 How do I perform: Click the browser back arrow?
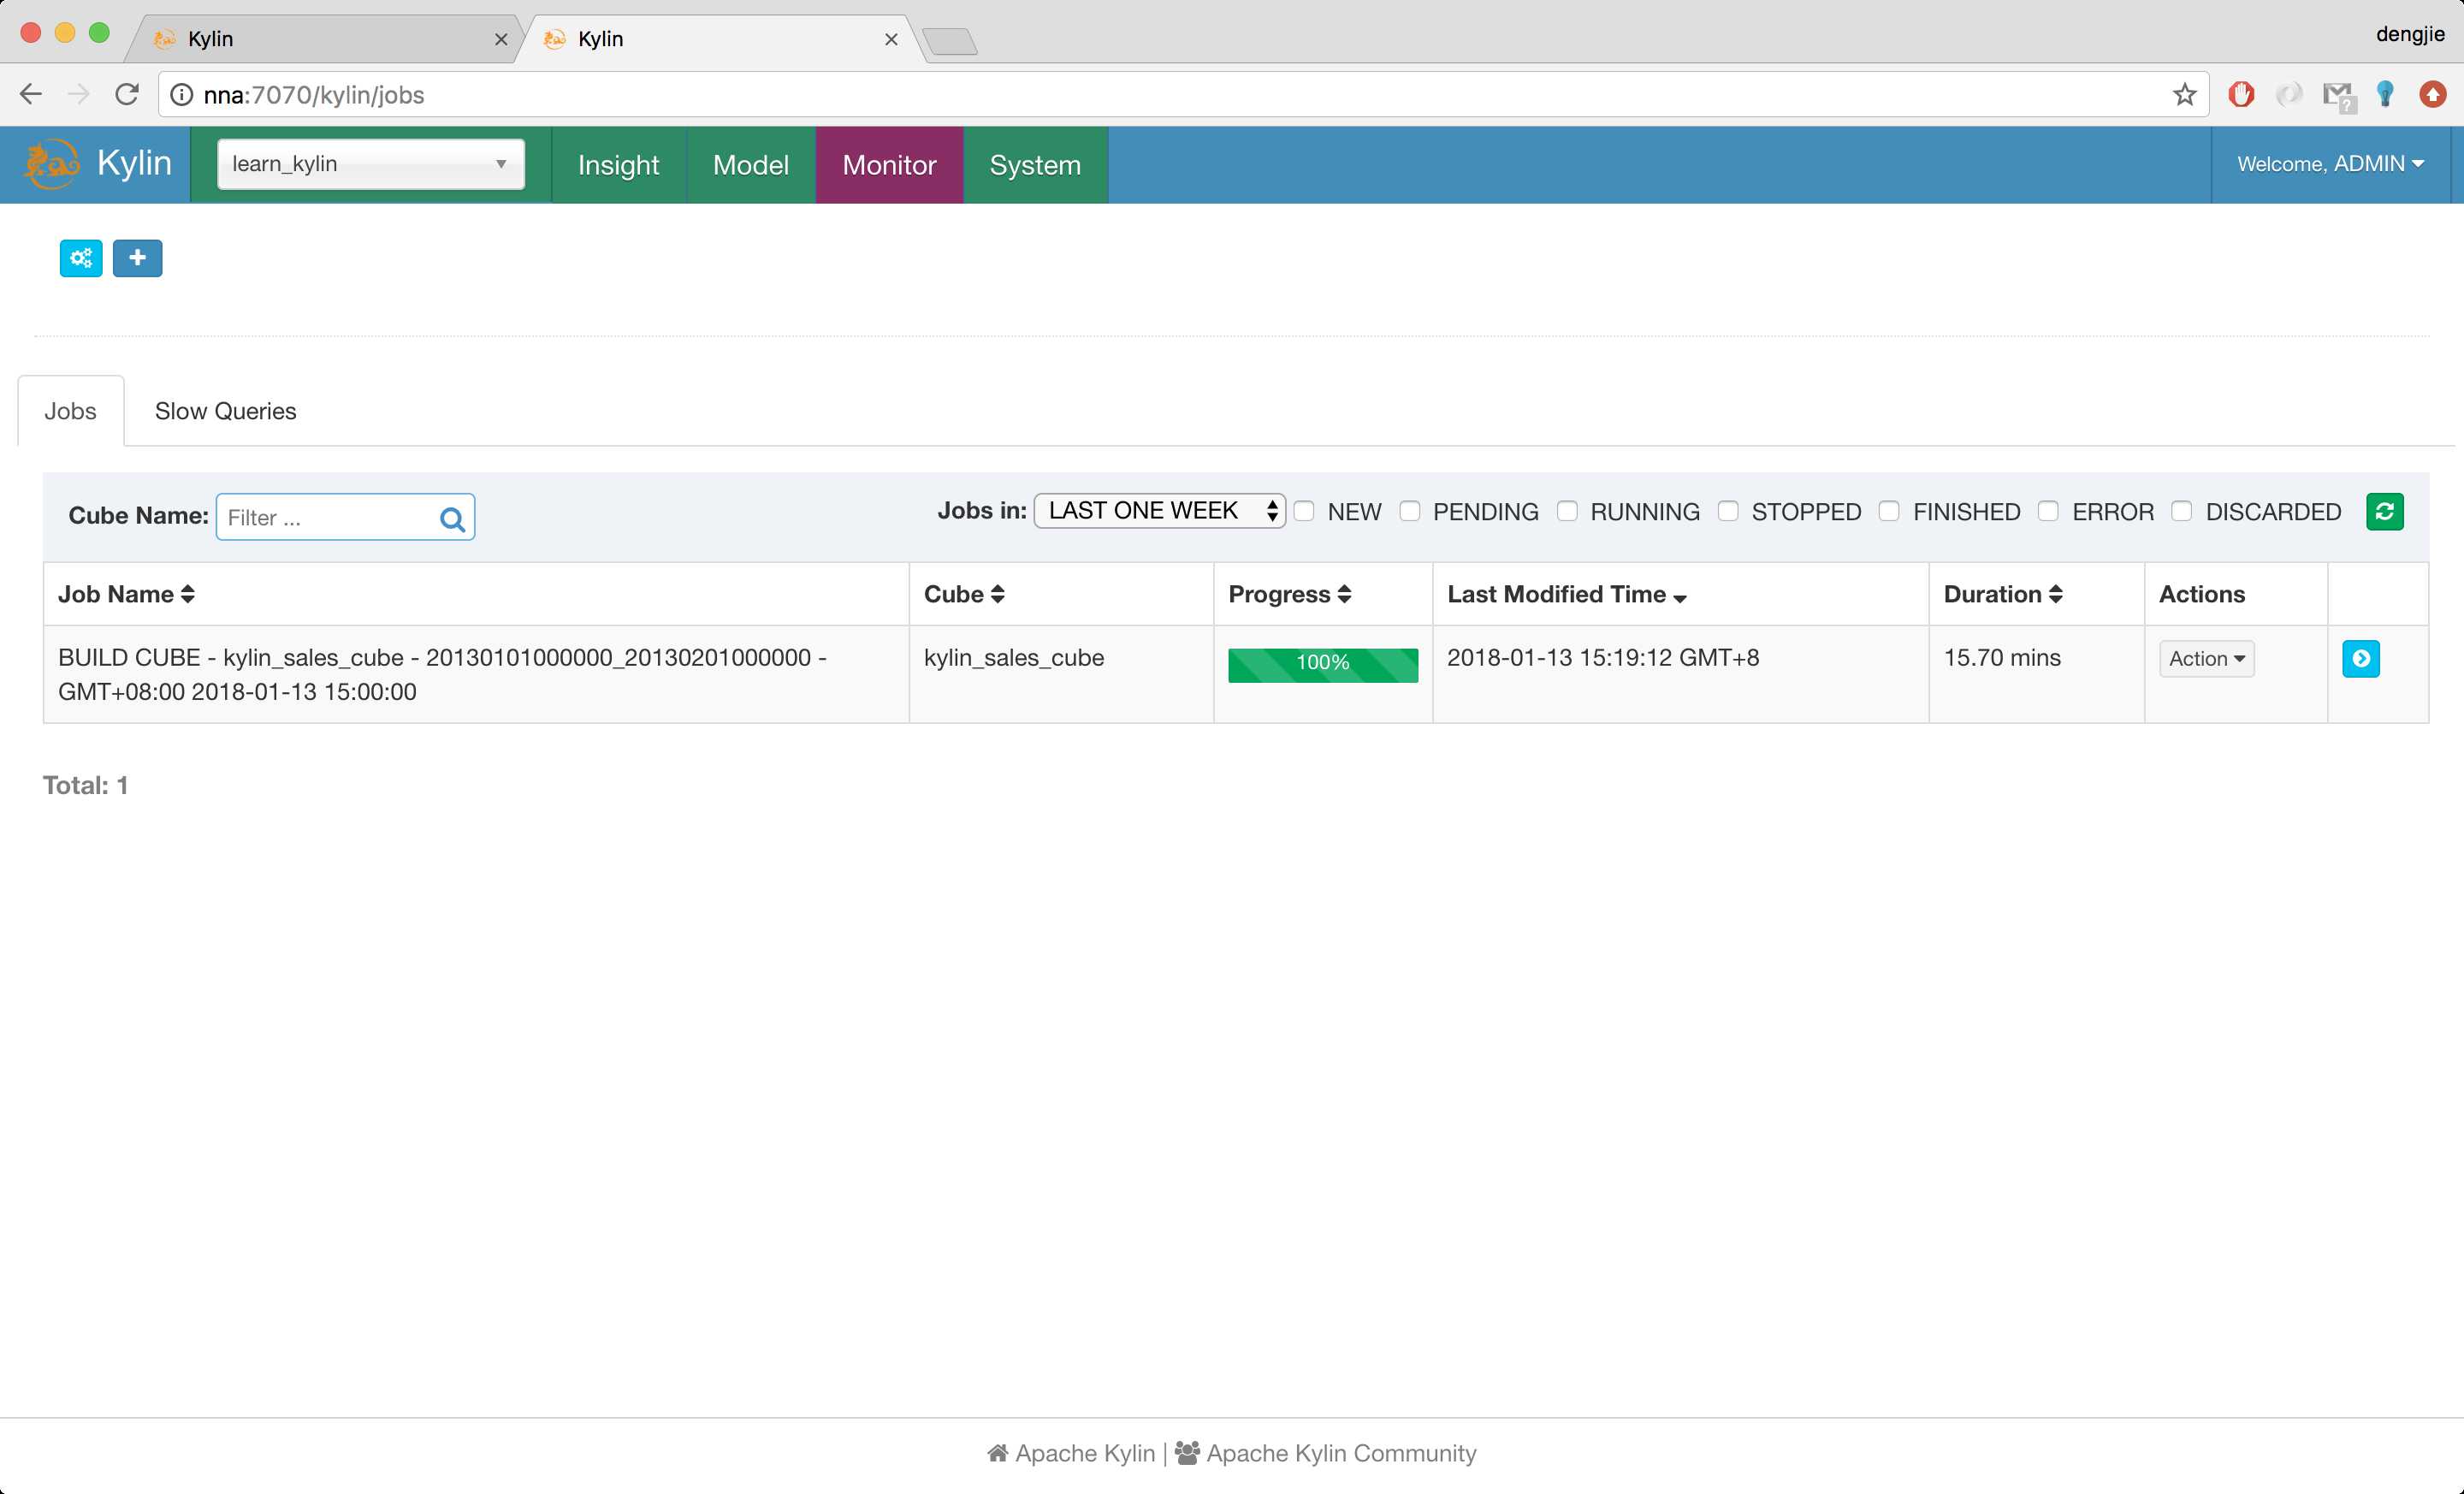[x=31, y=94]
